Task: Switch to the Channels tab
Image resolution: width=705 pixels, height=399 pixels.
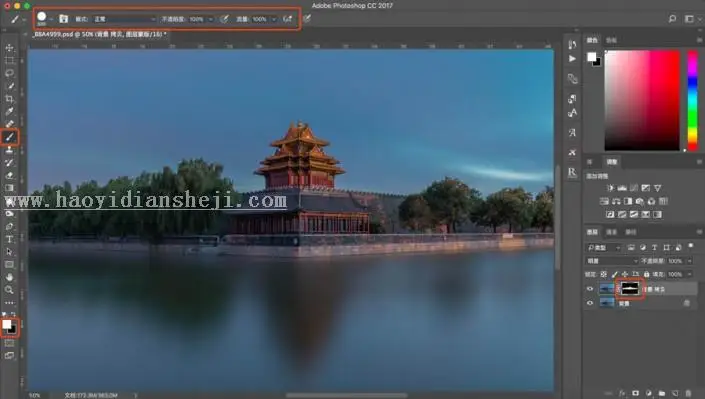Action: click(611, 232)
